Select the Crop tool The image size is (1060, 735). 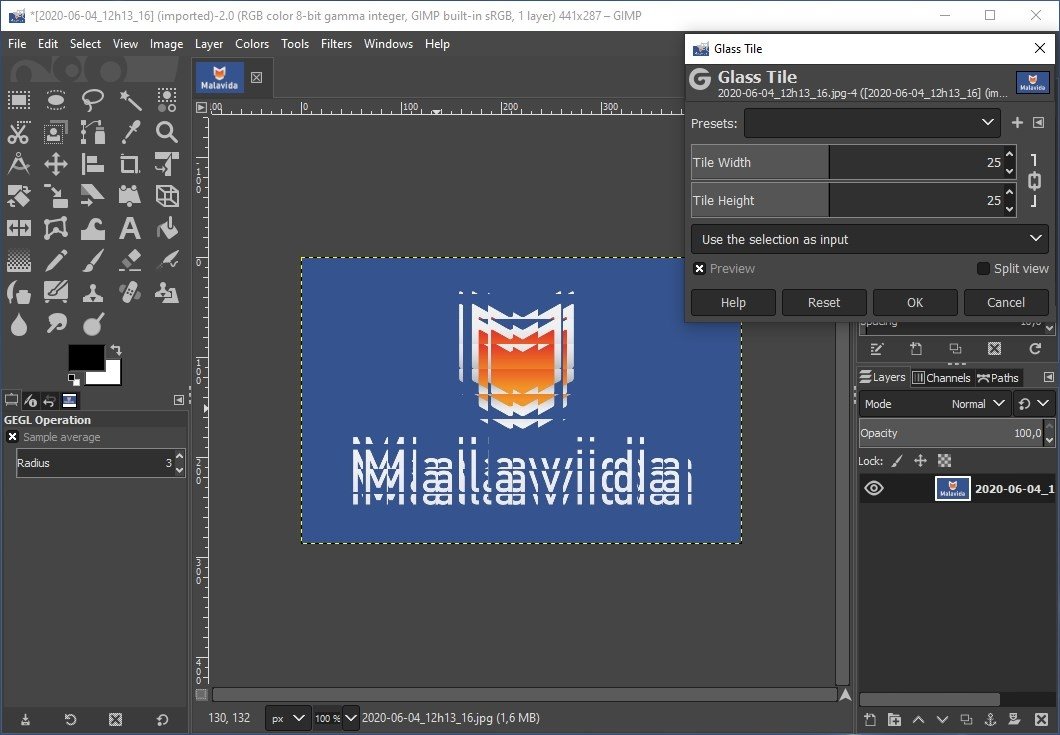pos(130,164)
